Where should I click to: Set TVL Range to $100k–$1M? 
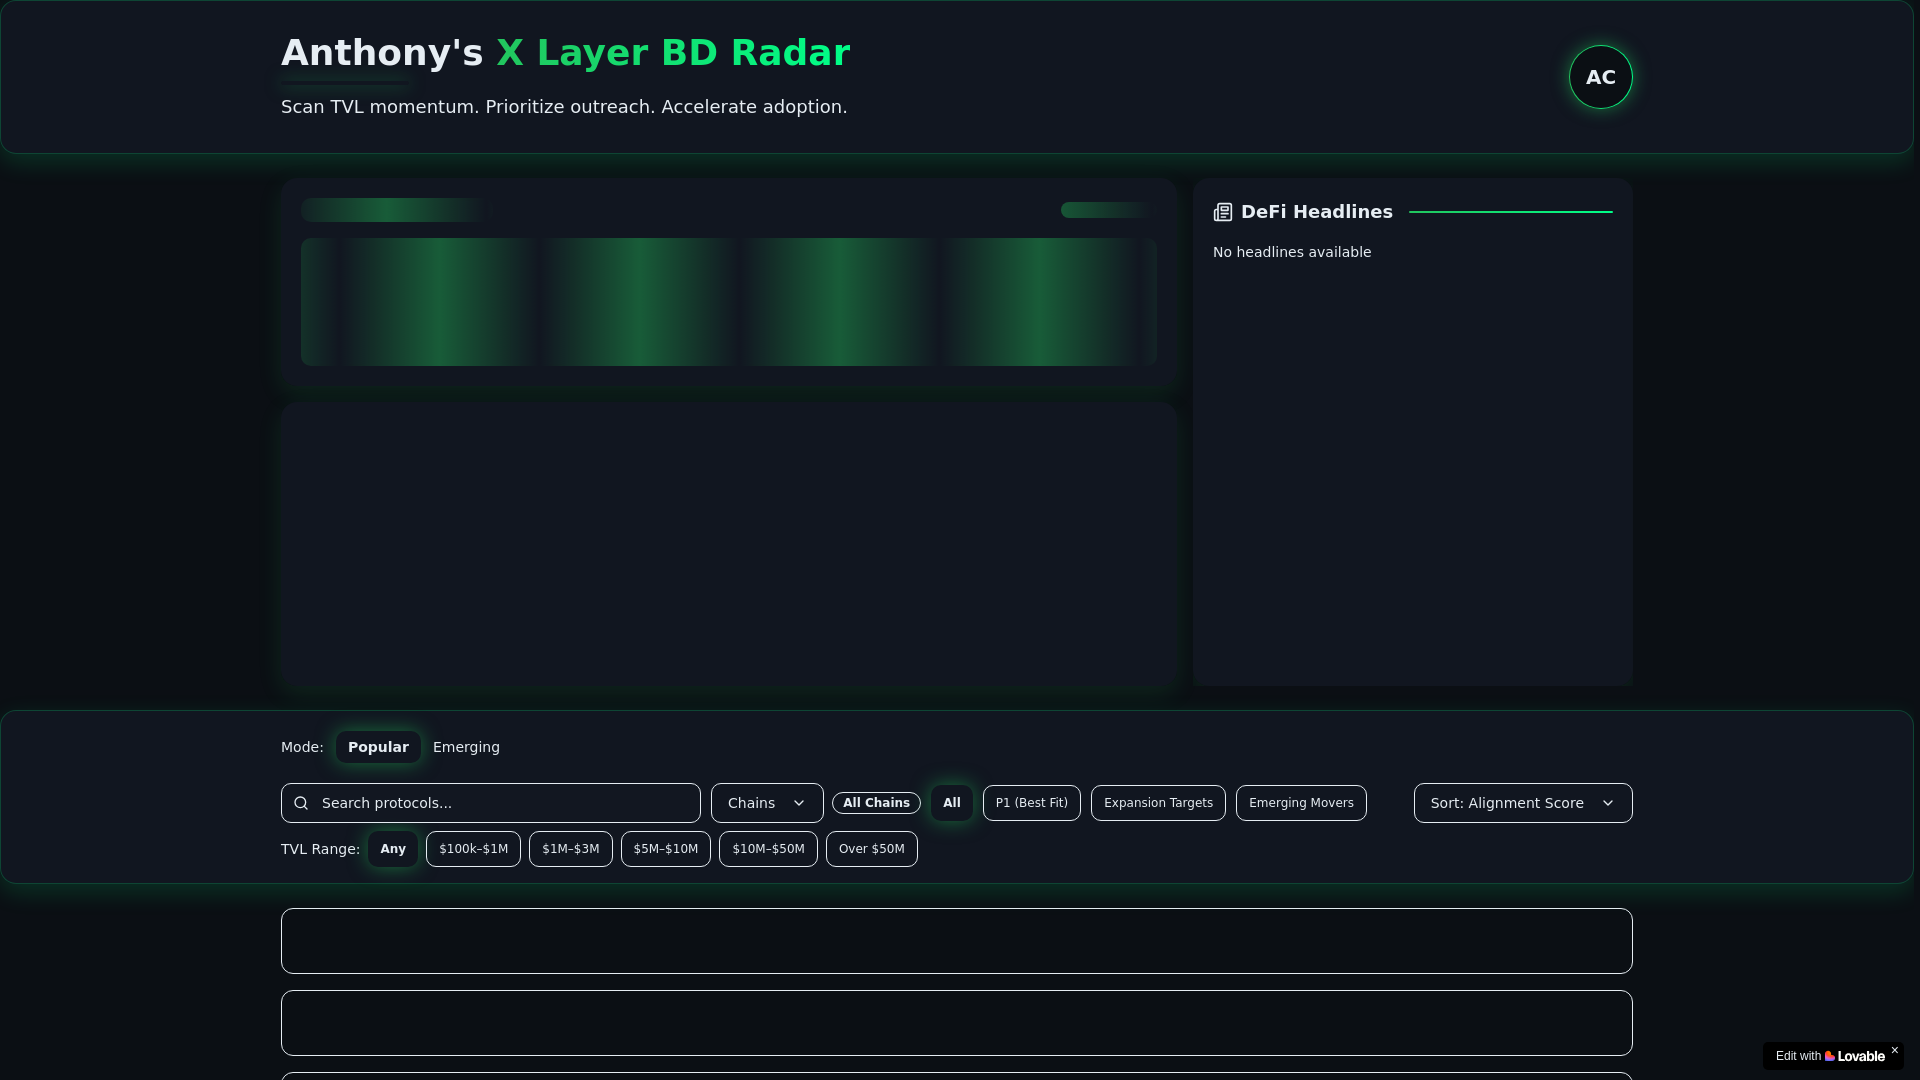tap(473, 849)
